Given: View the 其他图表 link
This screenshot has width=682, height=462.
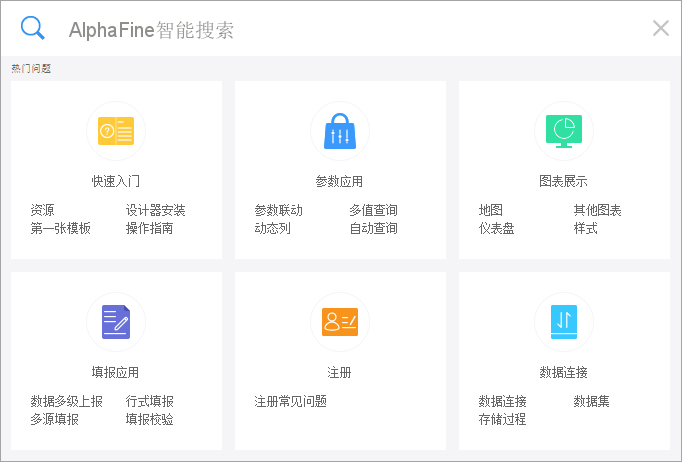Looking at the screenshot, I should coord(597,211).
